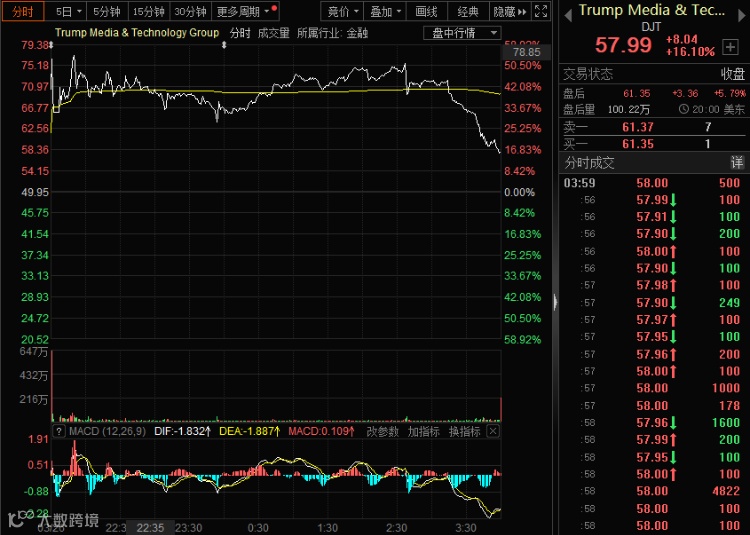Click the 盘后 61.35 after-hours price
The height and width of the screenshot is (535, 750).
click(x=637, y=93)
